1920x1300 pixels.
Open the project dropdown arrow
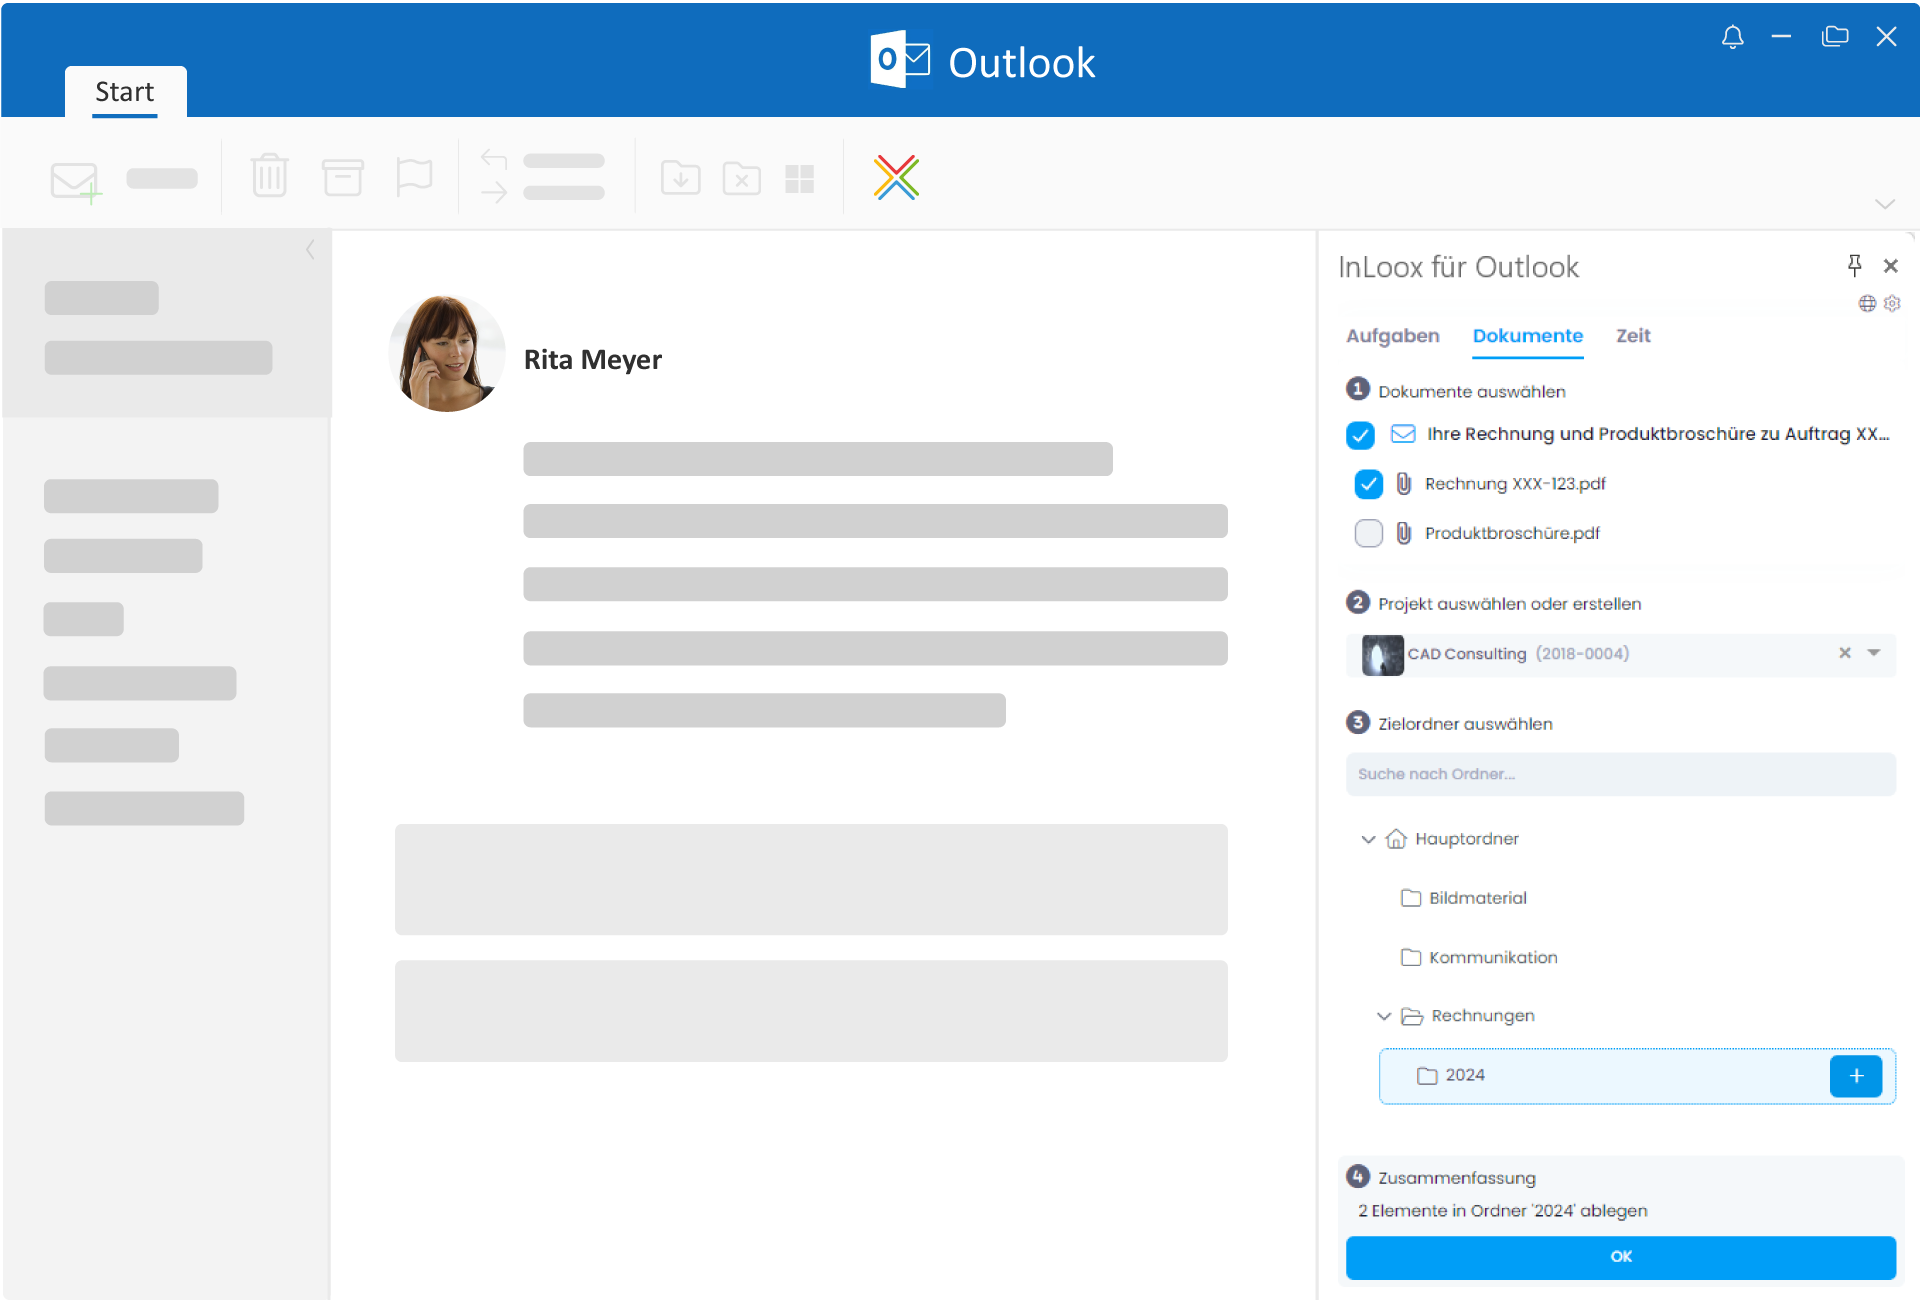[x=1874, y=653]
